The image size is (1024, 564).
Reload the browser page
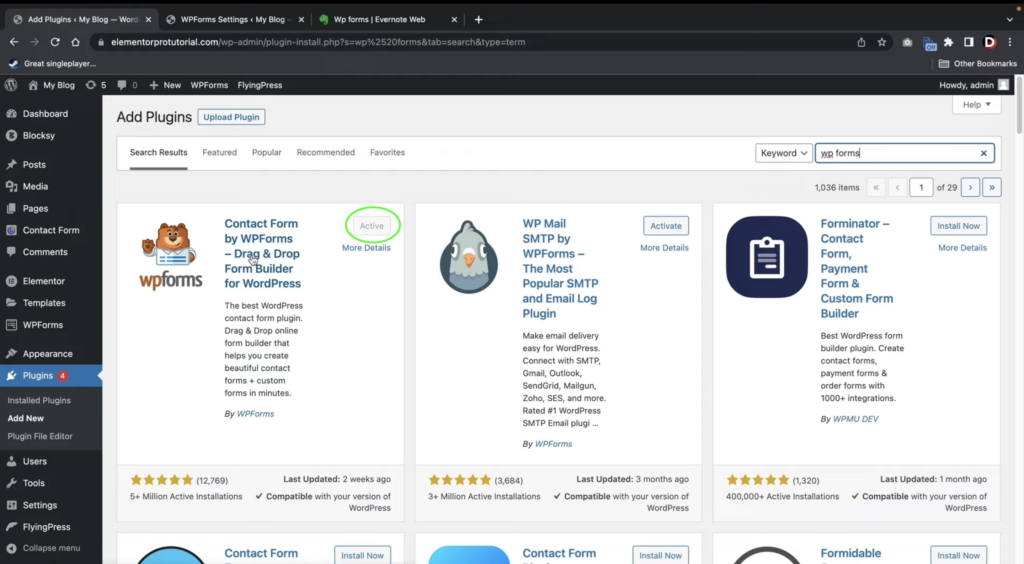(x=55, y=42)
